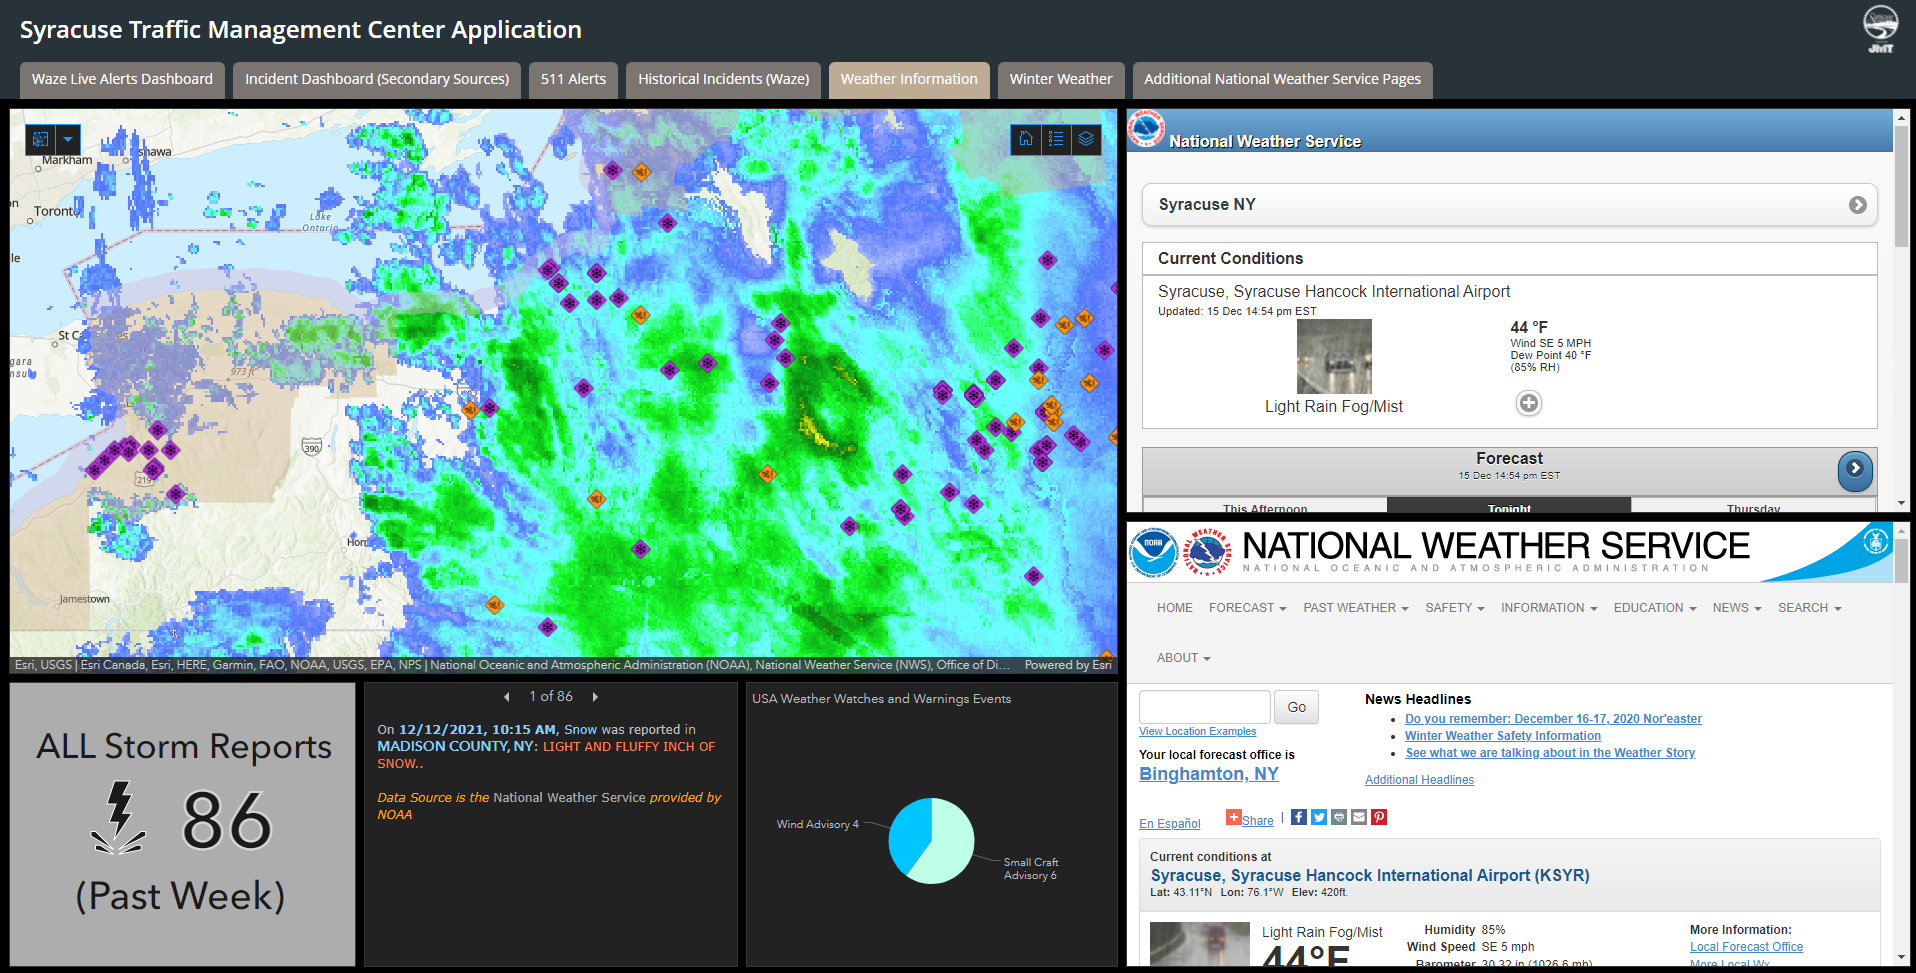
Task: Click the Wind Advisory pie slice
Action: pyautogui.click(x=908, y=834)
